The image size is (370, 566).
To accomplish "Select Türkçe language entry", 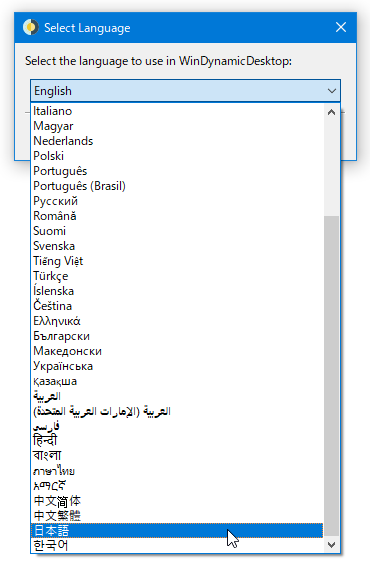I will (x=177, y=276).
